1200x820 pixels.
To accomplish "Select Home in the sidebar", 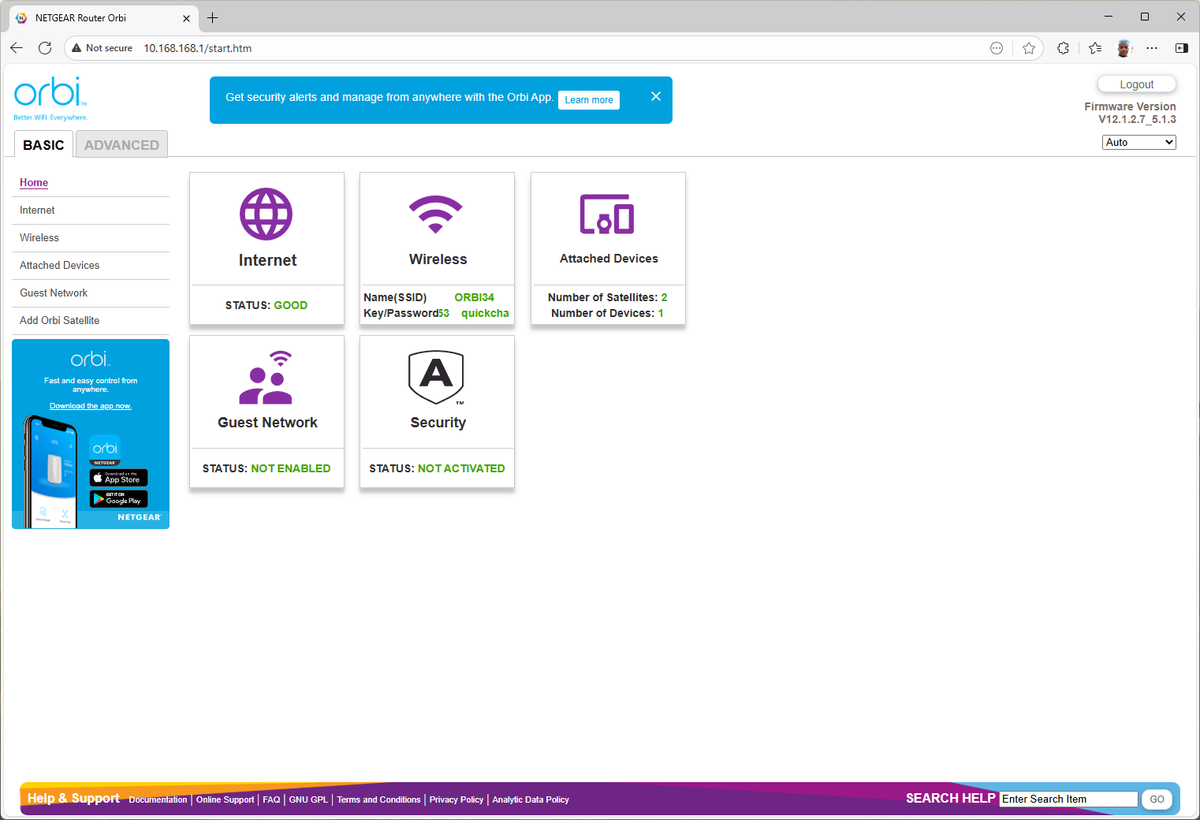I will point(34,183).
